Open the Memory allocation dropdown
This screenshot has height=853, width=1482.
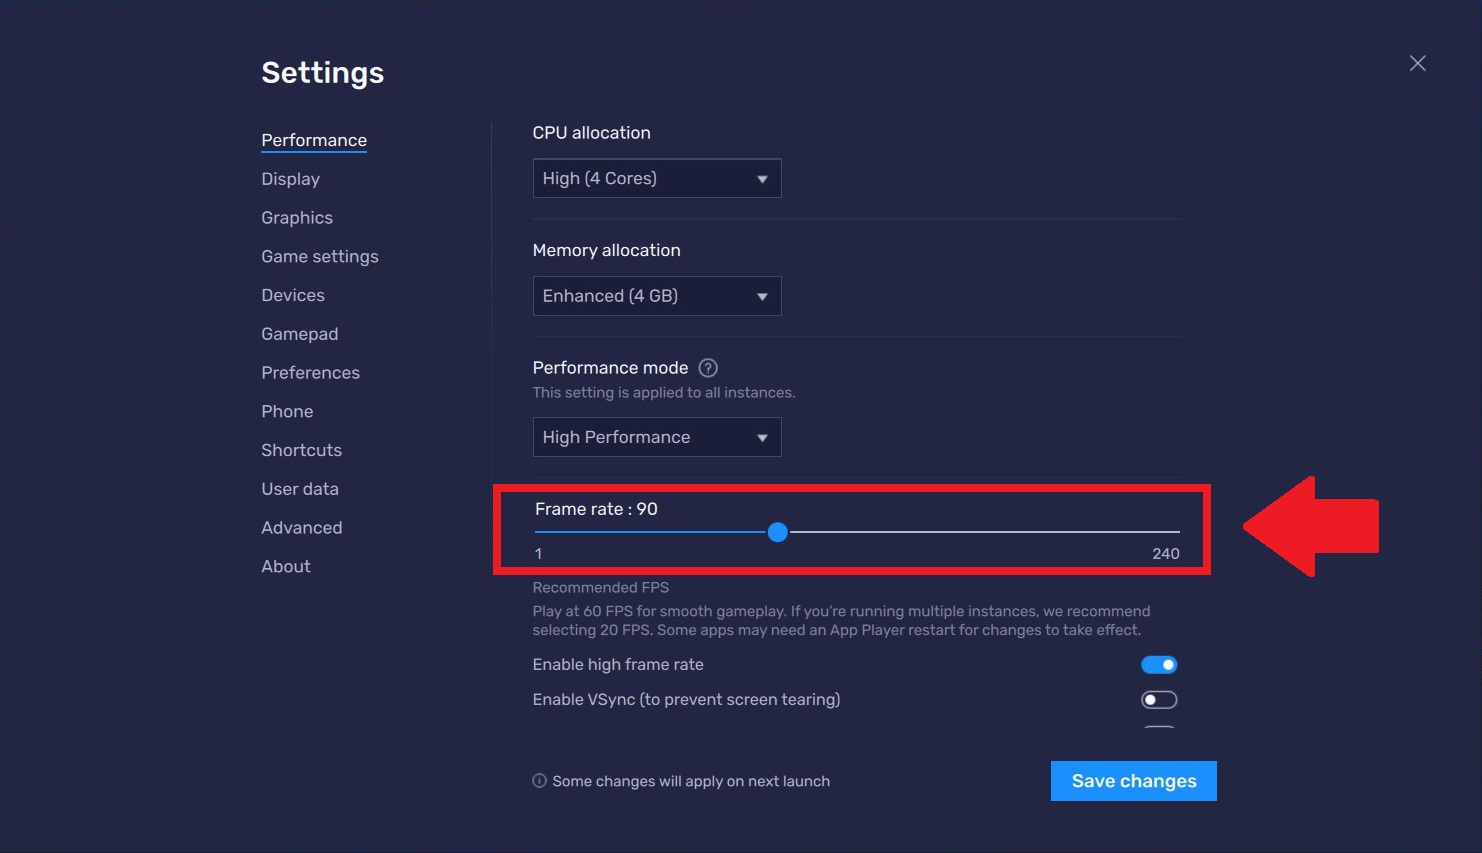[x=656, y=296]
